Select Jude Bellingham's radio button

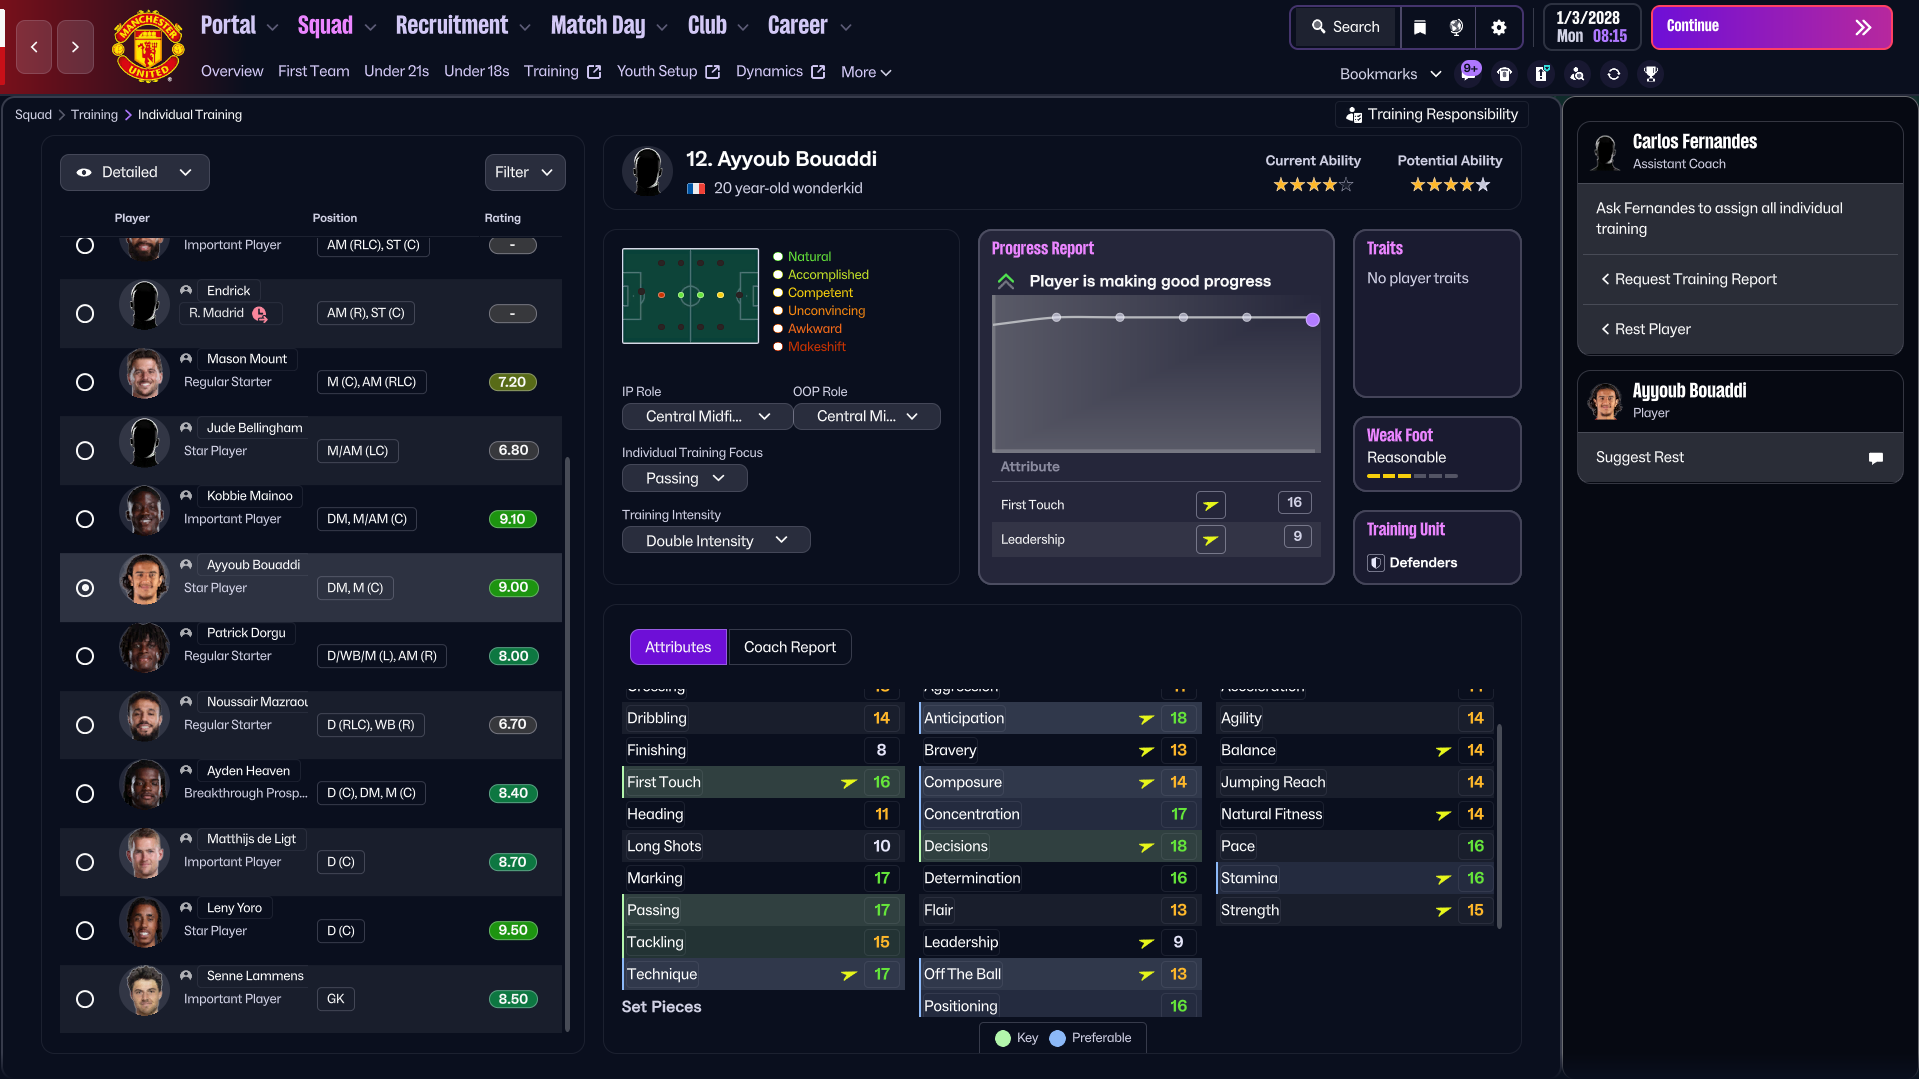tap(85, 451)
